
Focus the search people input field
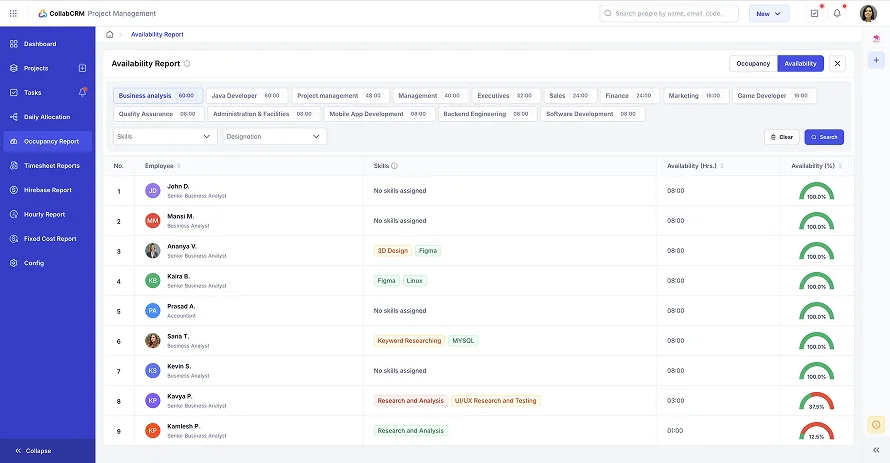click(x=669, y=14)
